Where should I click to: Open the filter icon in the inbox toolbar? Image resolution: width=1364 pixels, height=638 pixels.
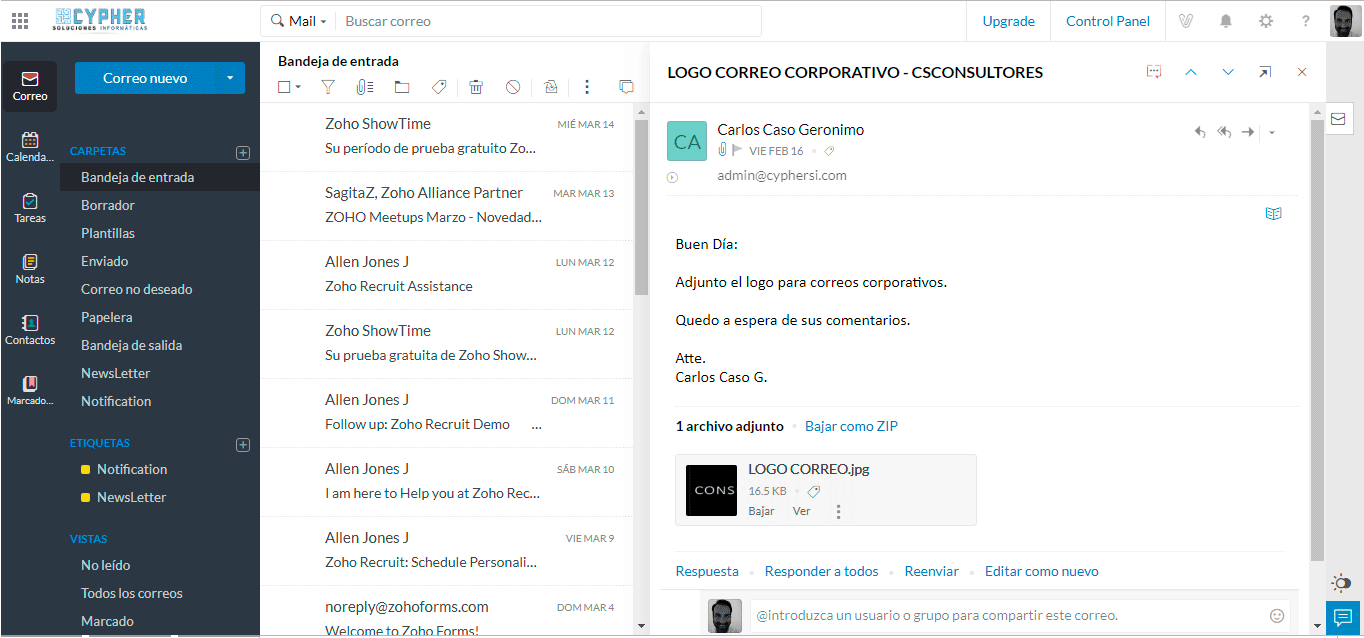click(x=327, y=87)
